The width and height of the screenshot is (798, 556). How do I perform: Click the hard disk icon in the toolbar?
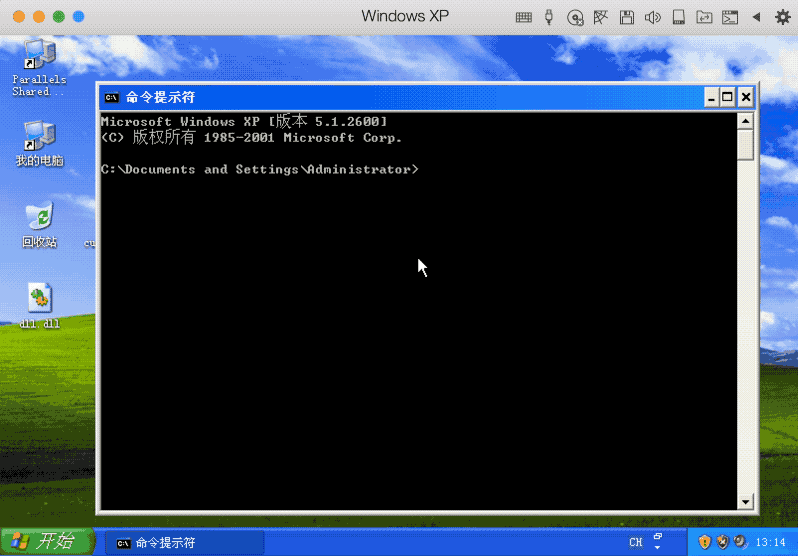pos(678,17)
